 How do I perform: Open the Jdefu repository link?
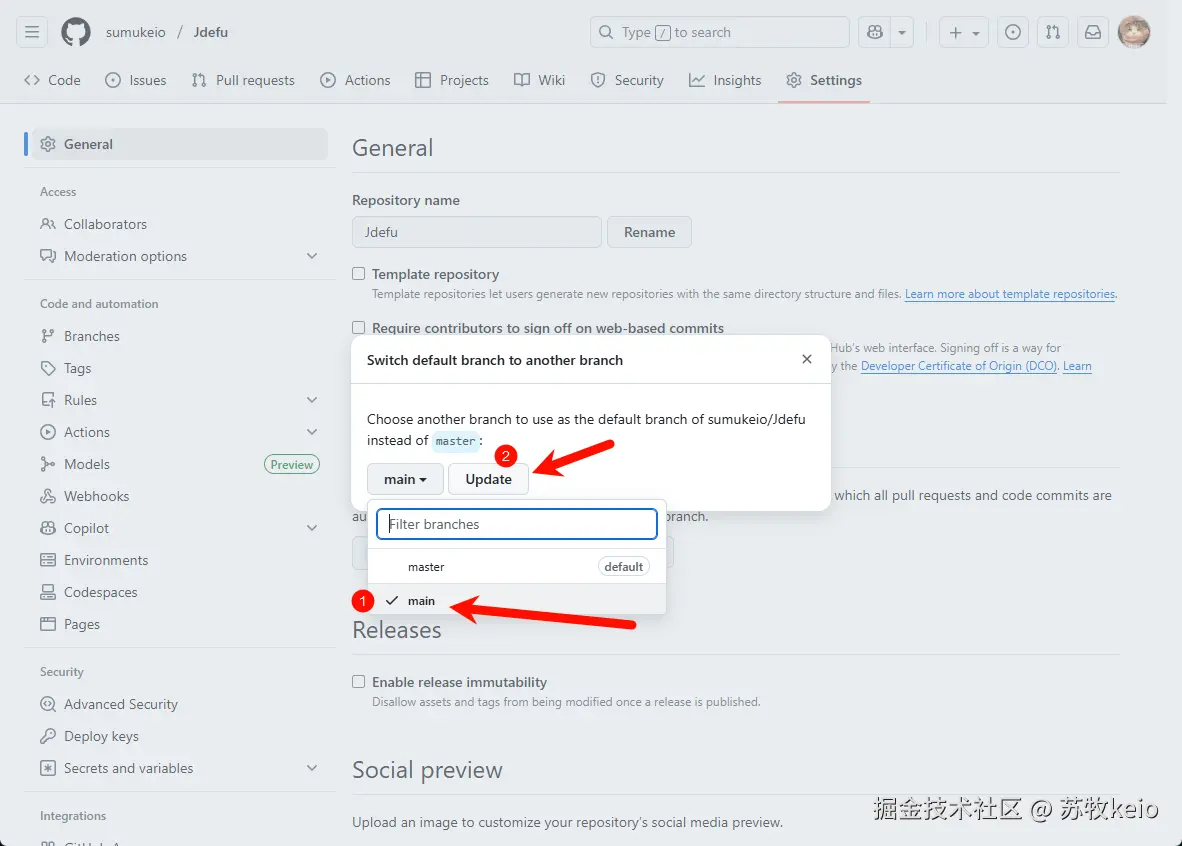(x=210, y=32)
